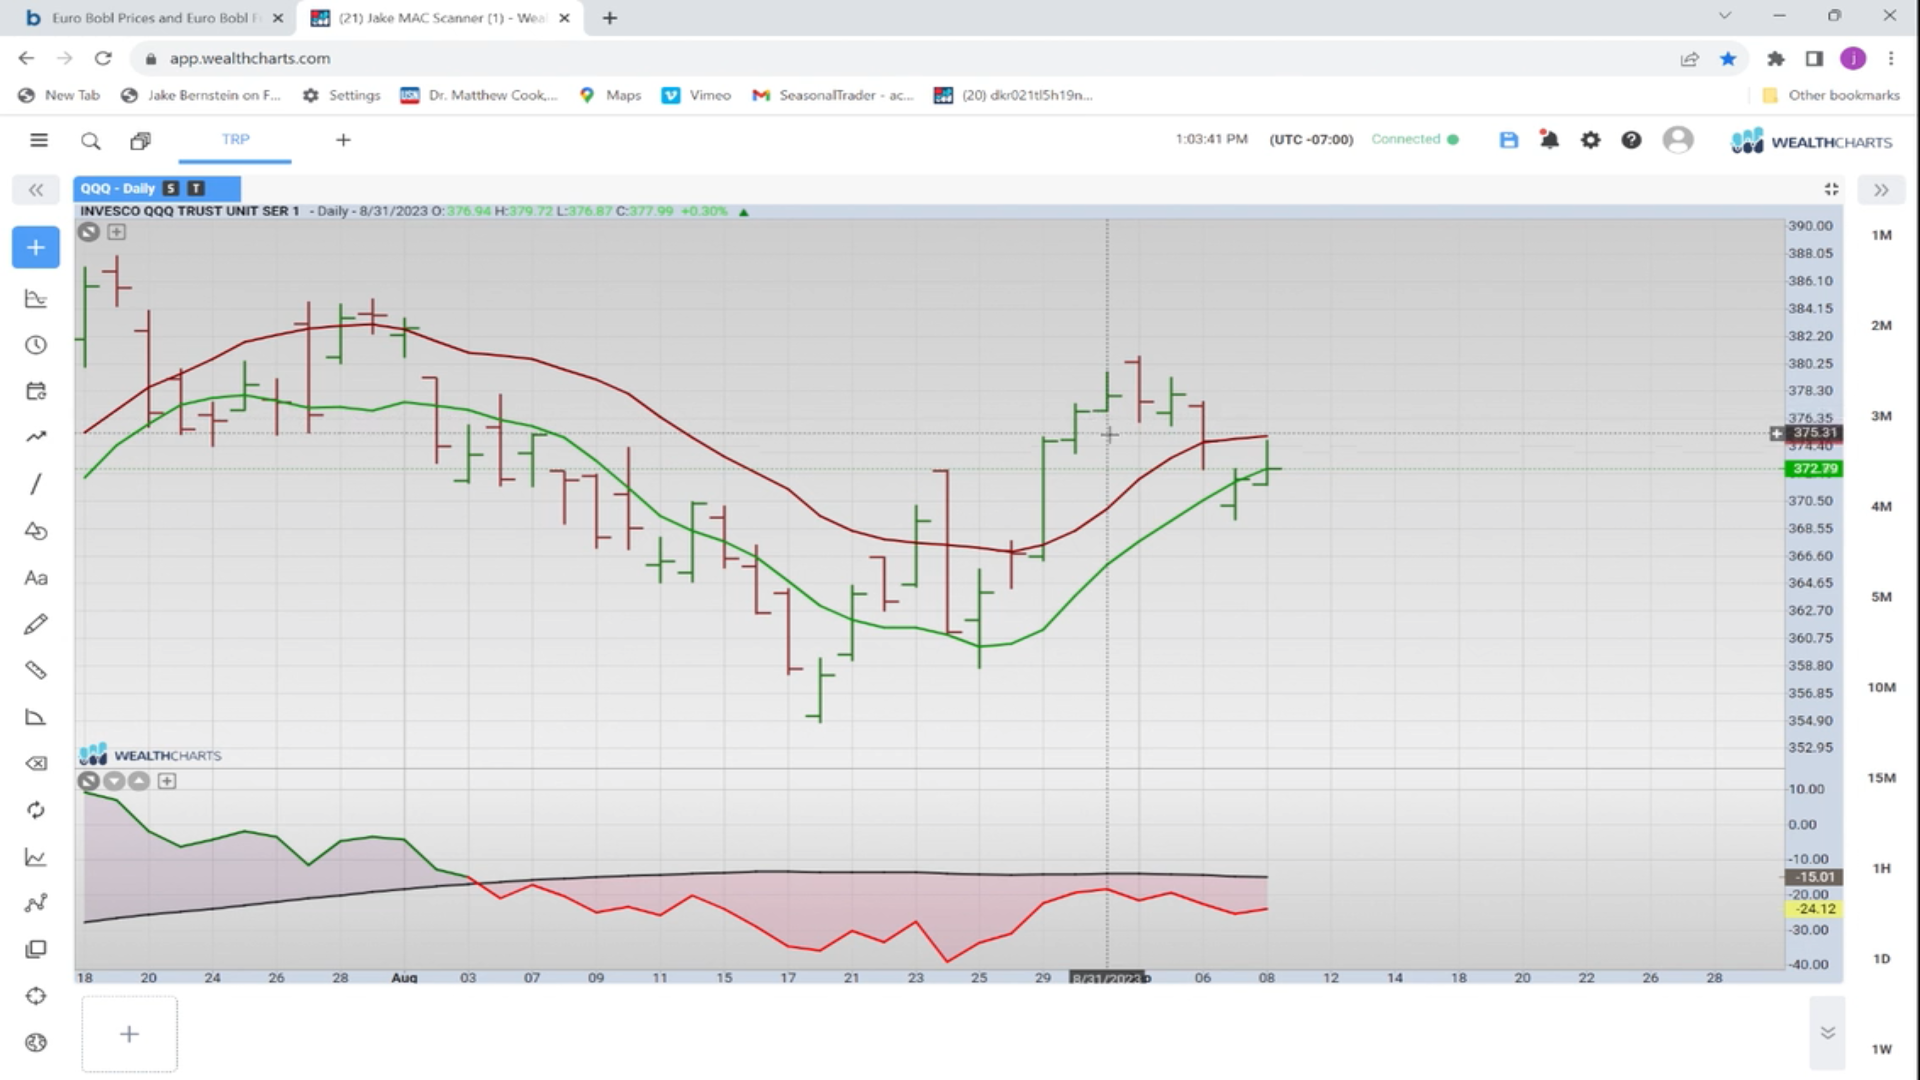
Task: Open the hamburger main menu
Action: [39, 140]
